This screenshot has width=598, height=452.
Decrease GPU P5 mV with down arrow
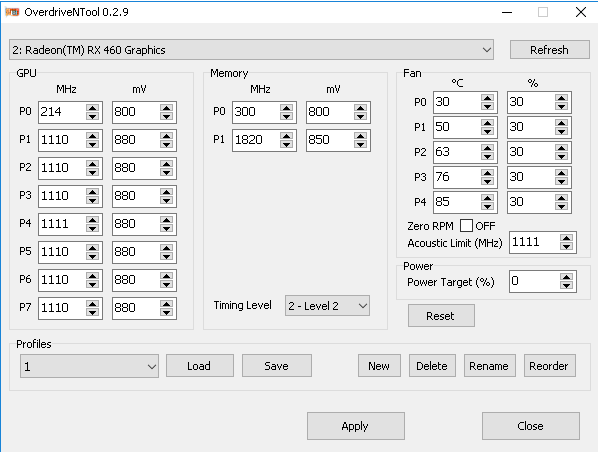coord(166,256)
